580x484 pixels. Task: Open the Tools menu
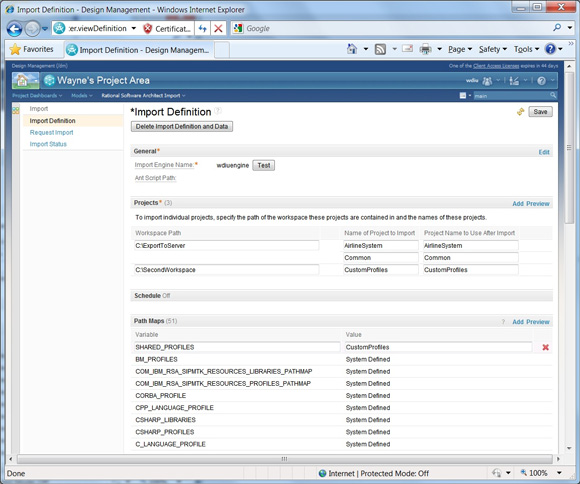pos(526,49)
